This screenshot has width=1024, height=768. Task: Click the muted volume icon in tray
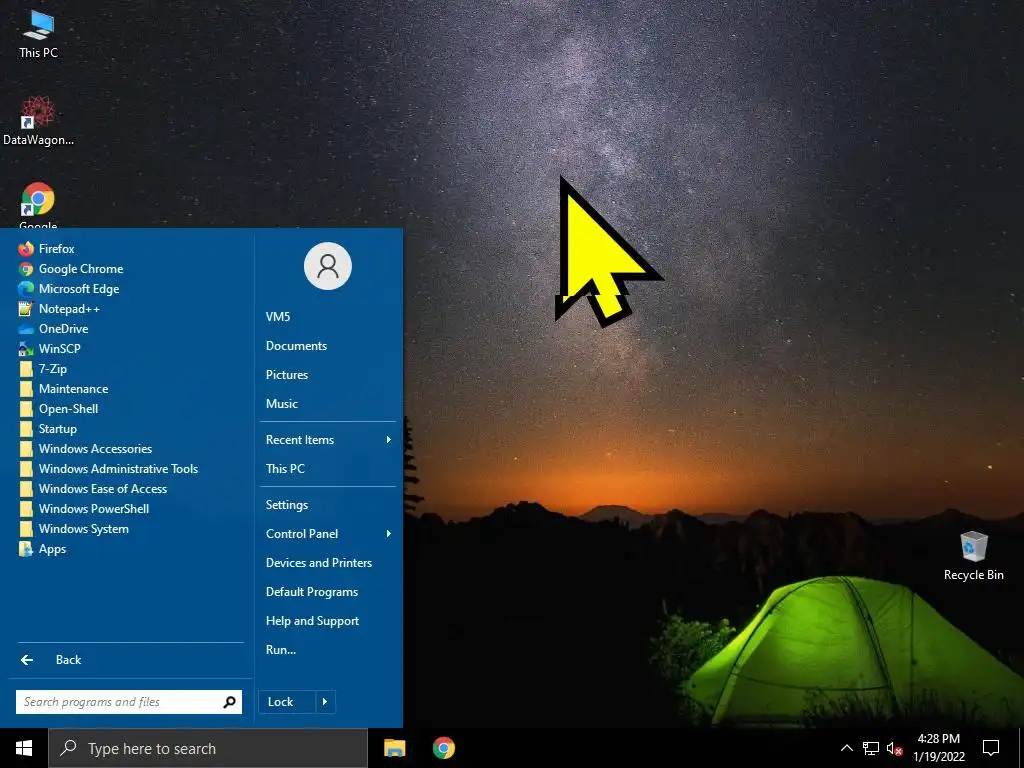pos(895,748)
